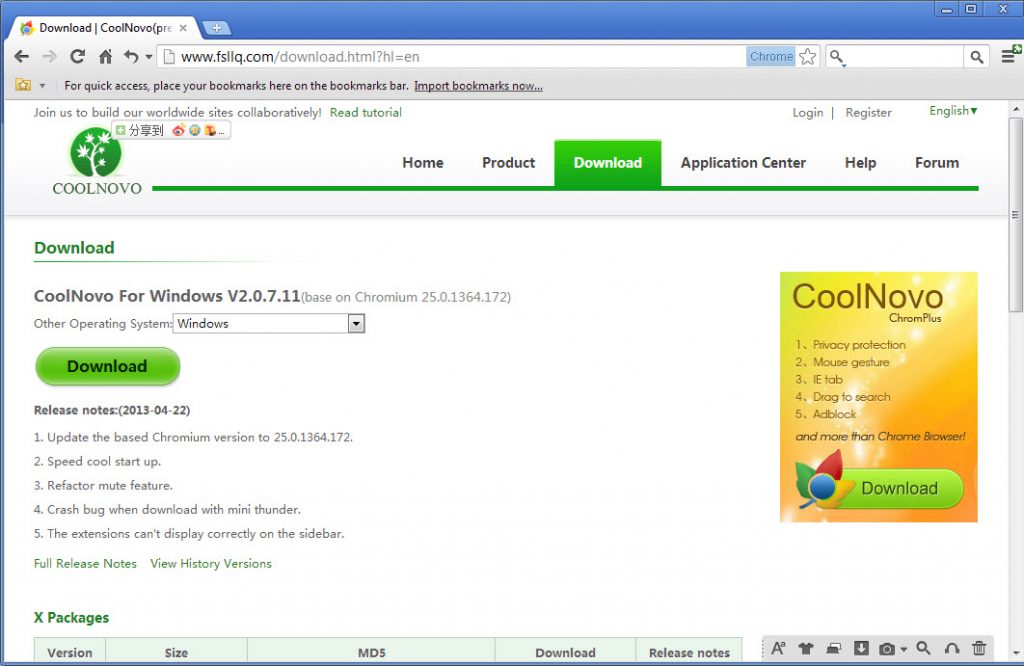Screen dimensions: 1024x666
Task: Click the magnifier zoom icon in bottom toolbar
Action: coord(923,648)
